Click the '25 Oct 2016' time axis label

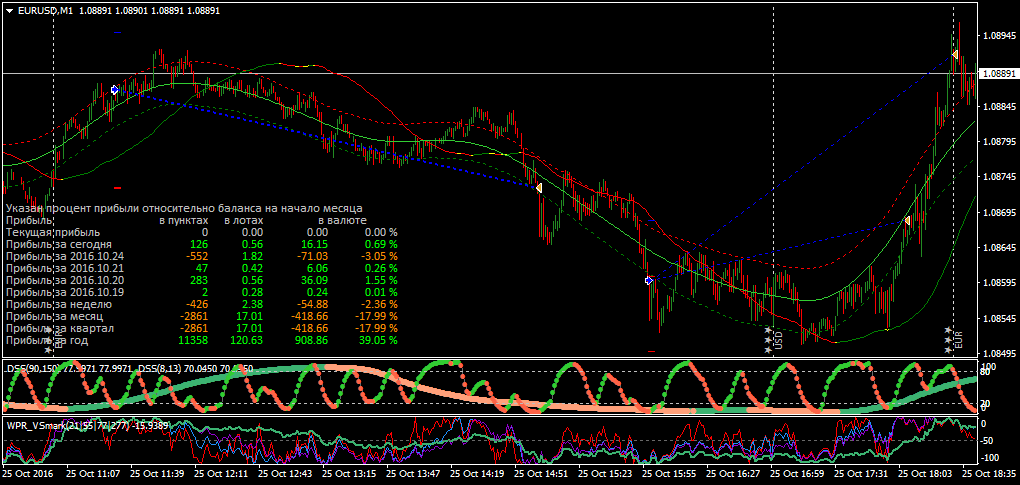[x=29, y=475]
